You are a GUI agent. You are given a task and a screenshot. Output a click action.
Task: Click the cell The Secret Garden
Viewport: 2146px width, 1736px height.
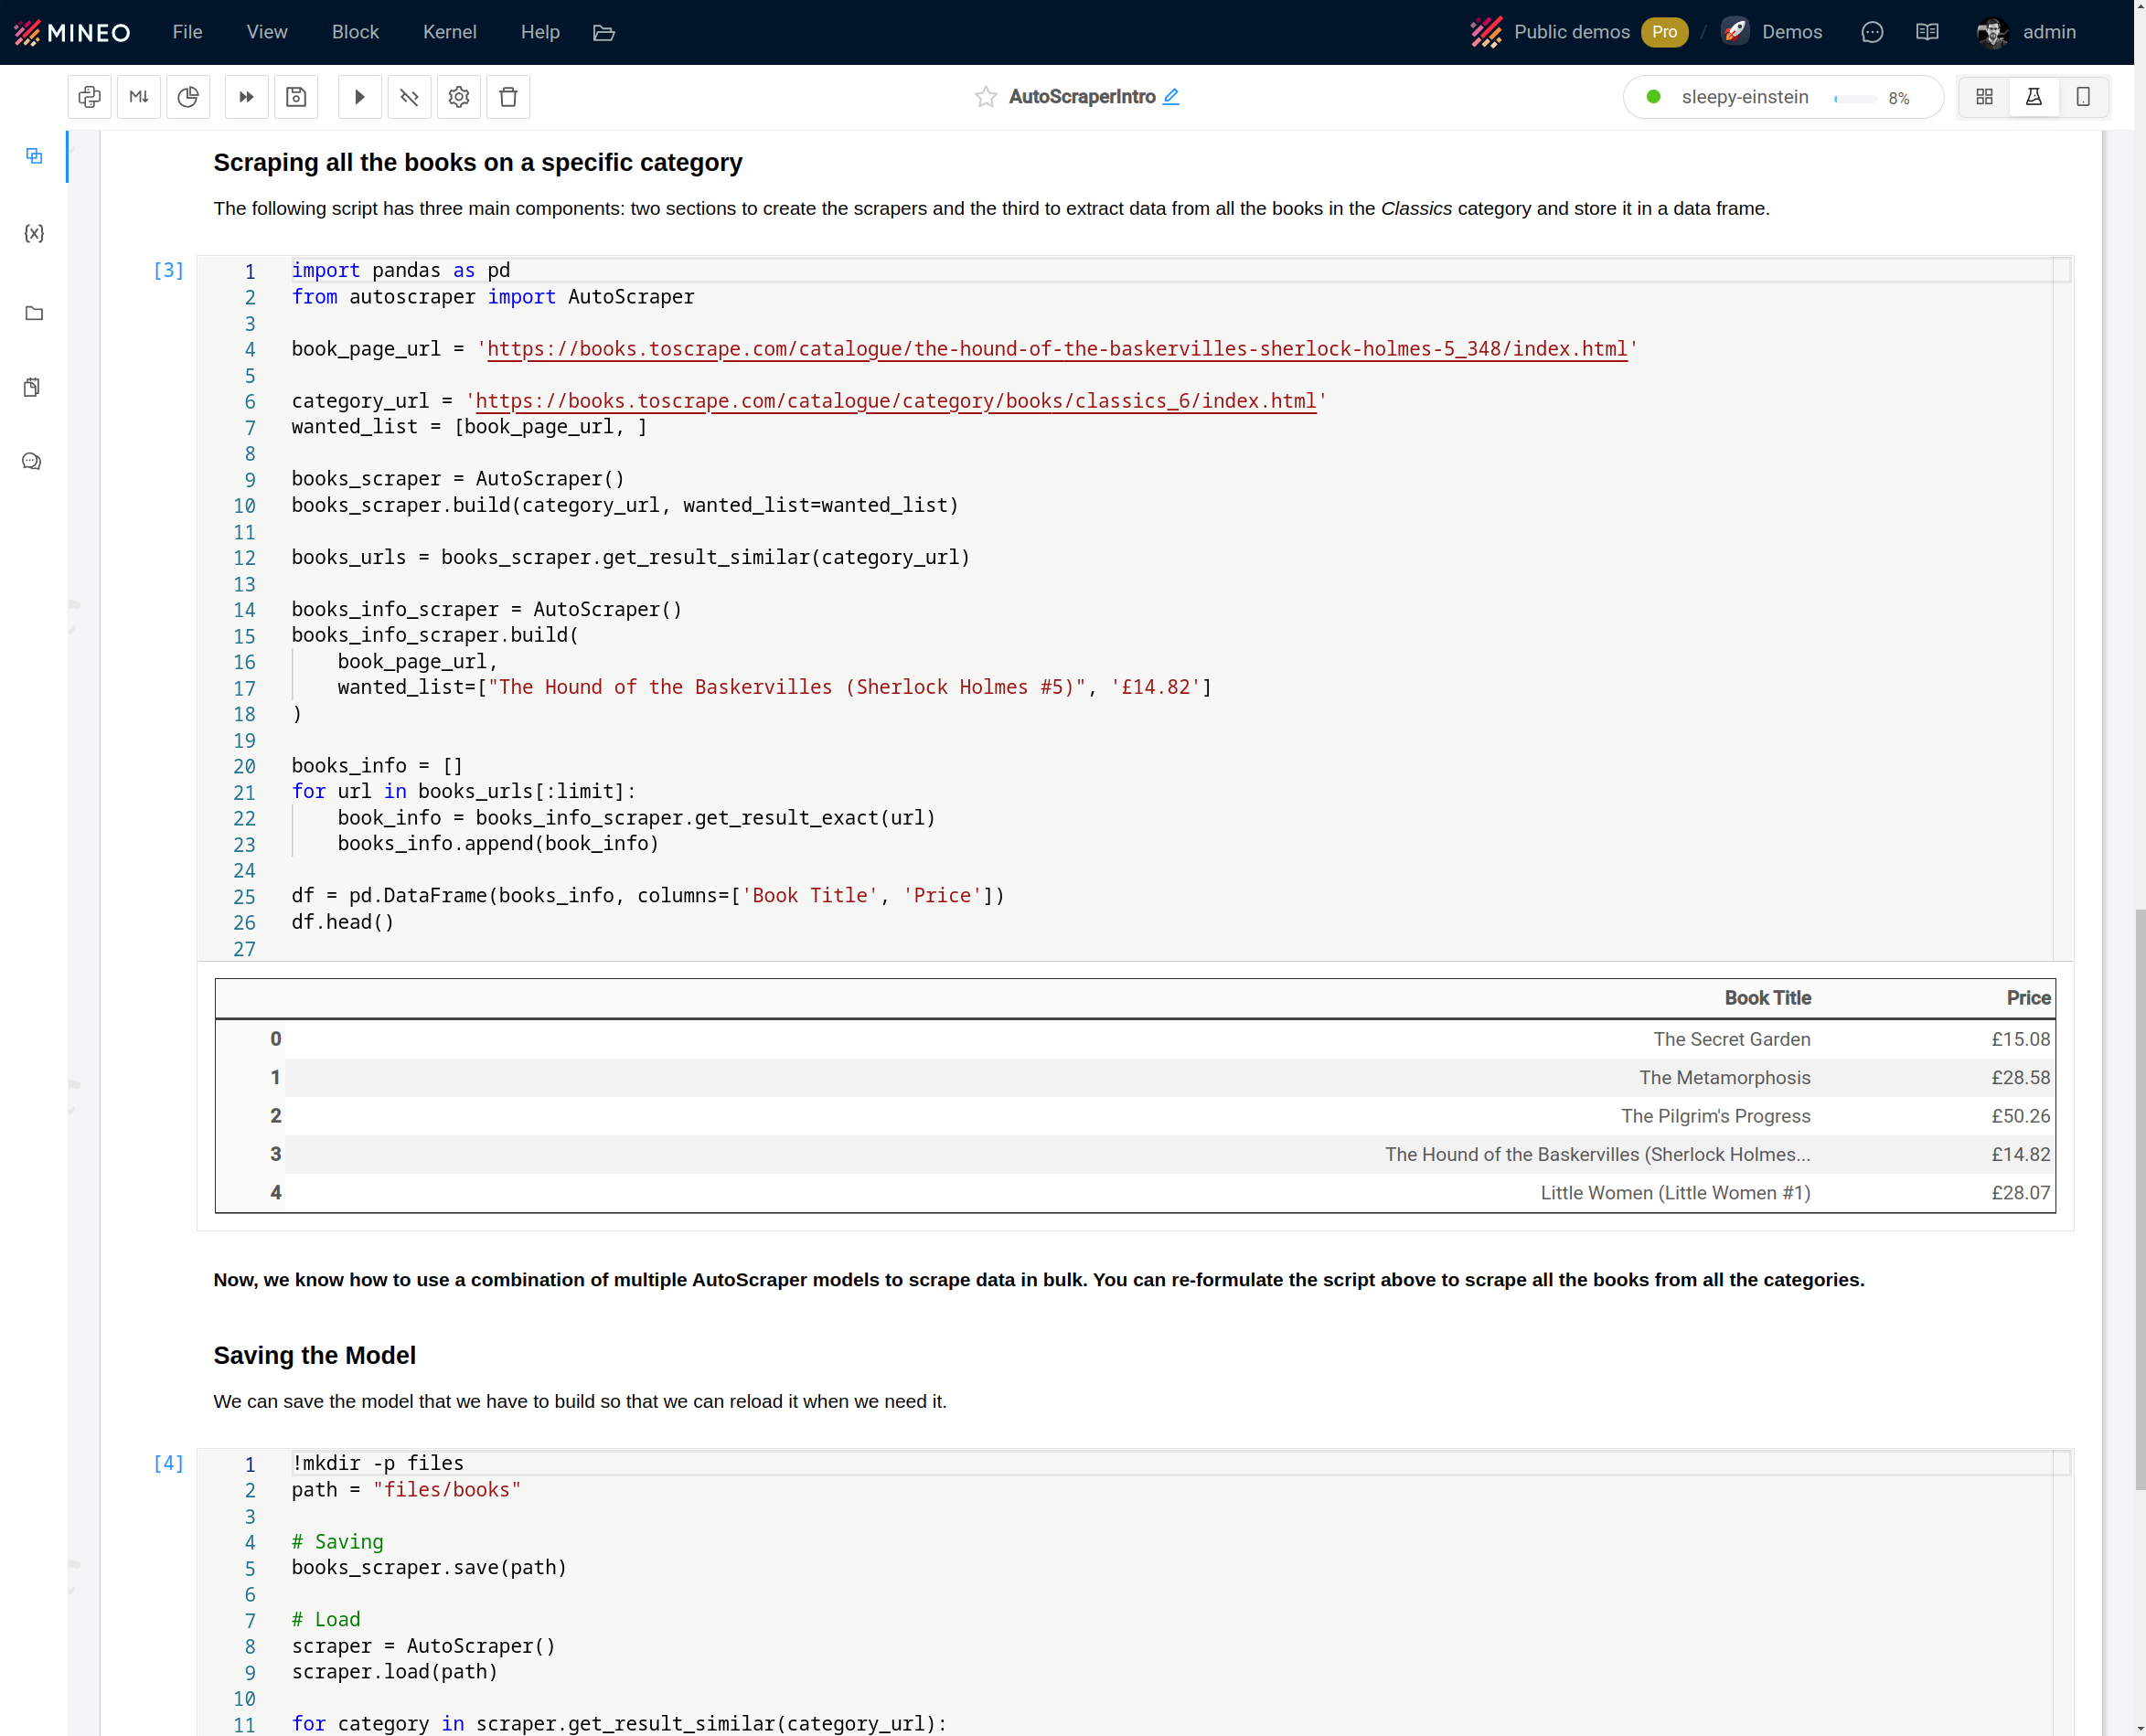click(x=1731, y=1039)
